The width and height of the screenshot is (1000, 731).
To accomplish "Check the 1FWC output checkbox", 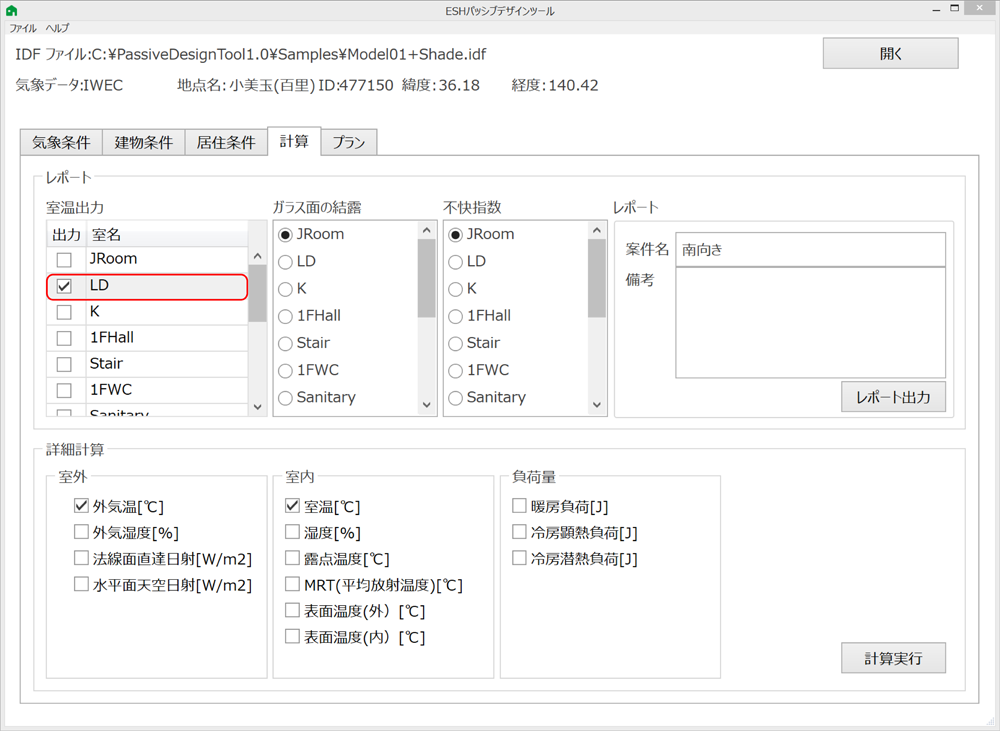I will pos(64,390).
